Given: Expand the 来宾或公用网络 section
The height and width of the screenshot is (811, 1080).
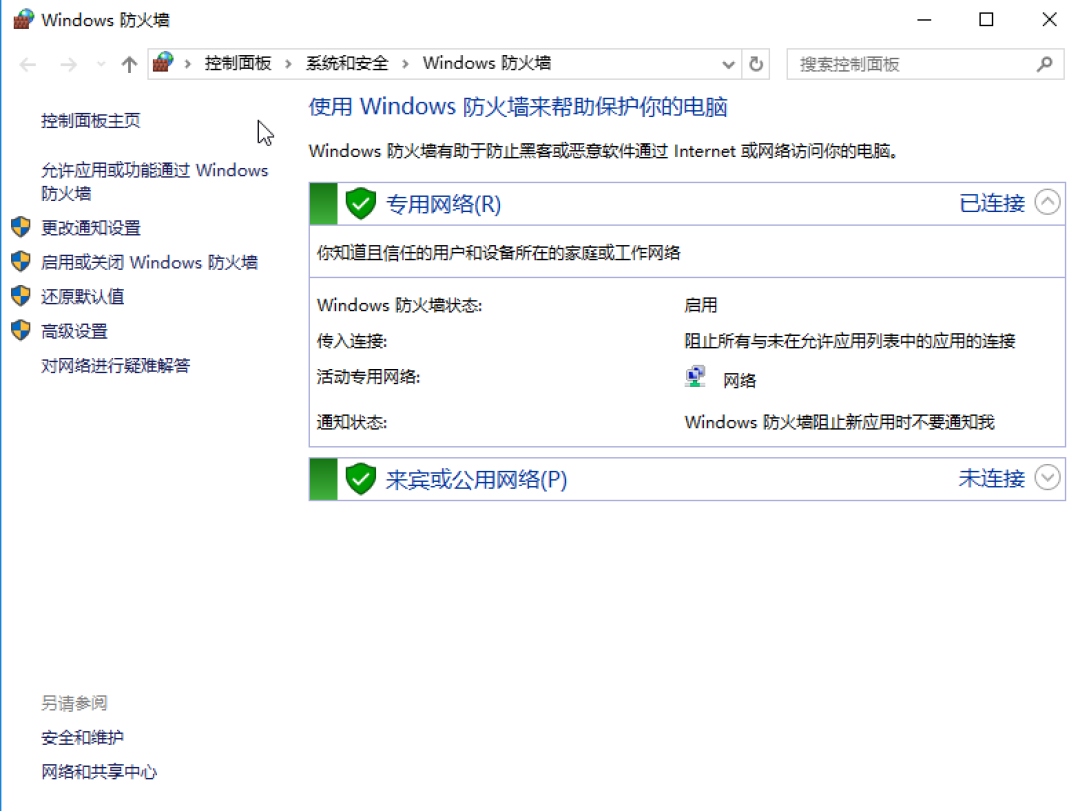Looking at the screenshot, I should coord(1047,478).
